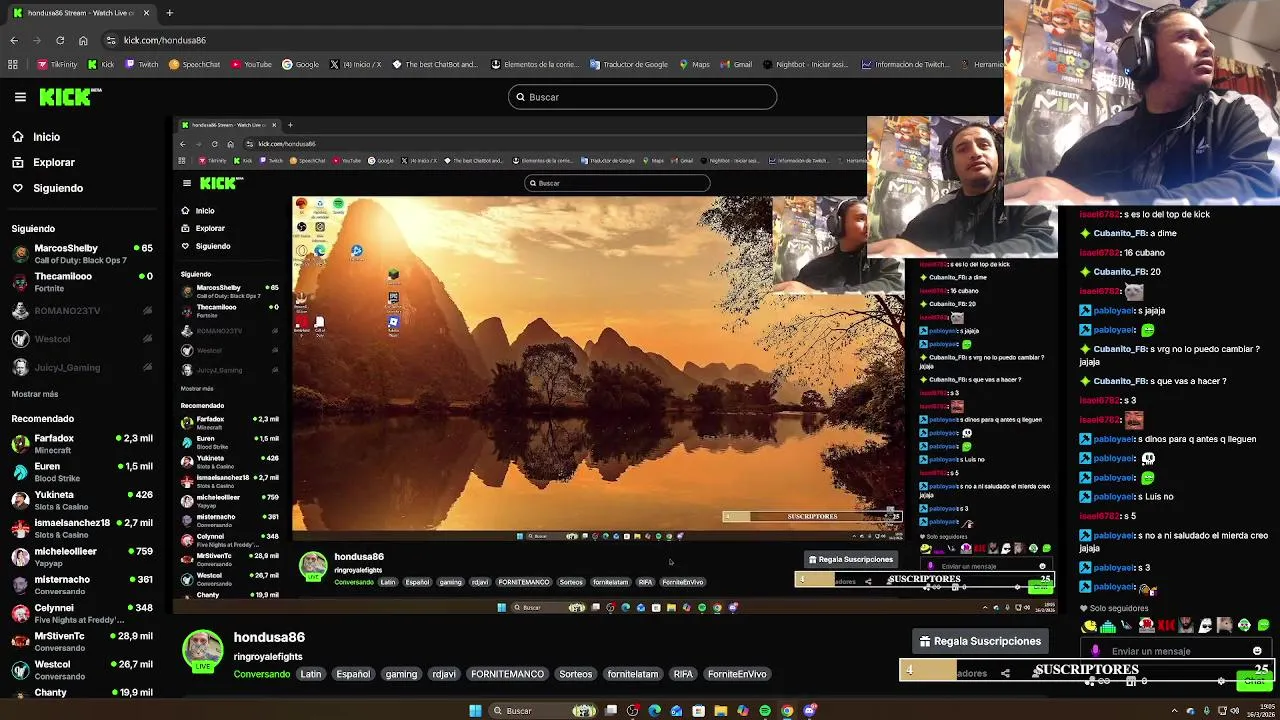Open the Windows Start menu

coord(475,711)
